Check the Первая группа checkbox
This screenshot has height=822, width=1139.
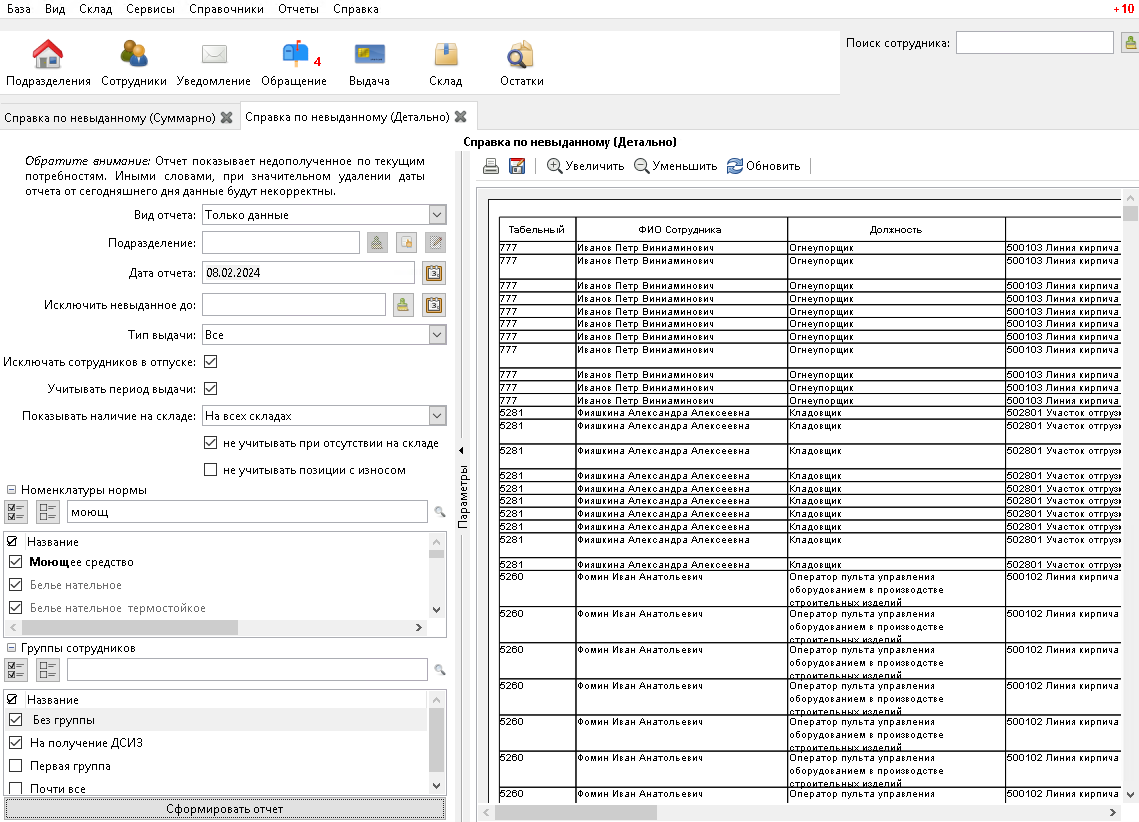point(15,765)
